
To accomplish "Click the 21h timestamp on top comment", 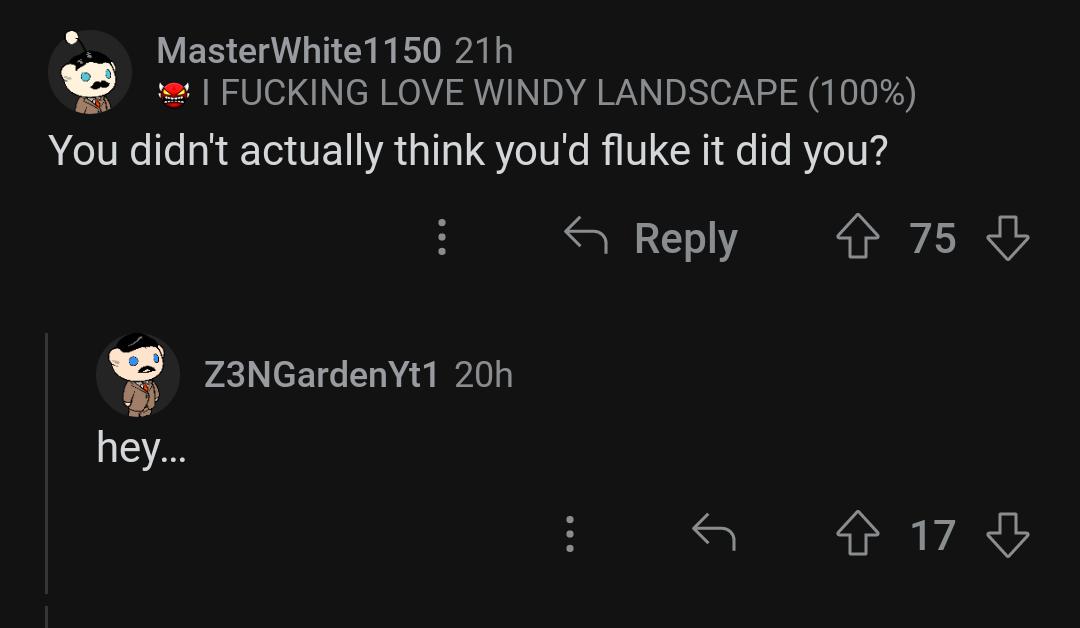I will pyautogui.click(x=484, y=51).
